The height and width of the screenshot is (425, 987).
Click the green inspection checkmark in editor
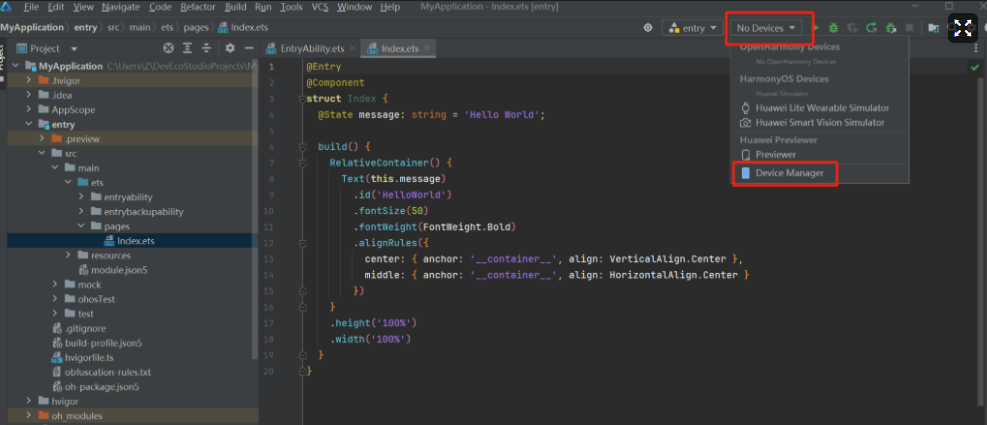[975, 67]
